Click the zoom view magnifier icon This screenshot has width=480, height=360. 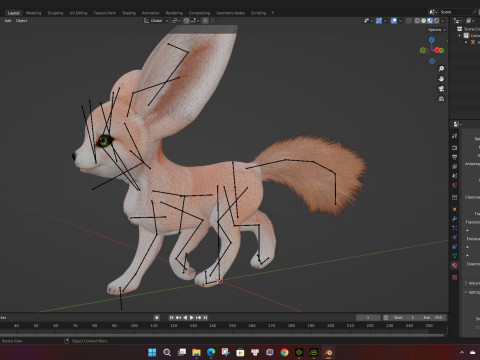point(441,69)
